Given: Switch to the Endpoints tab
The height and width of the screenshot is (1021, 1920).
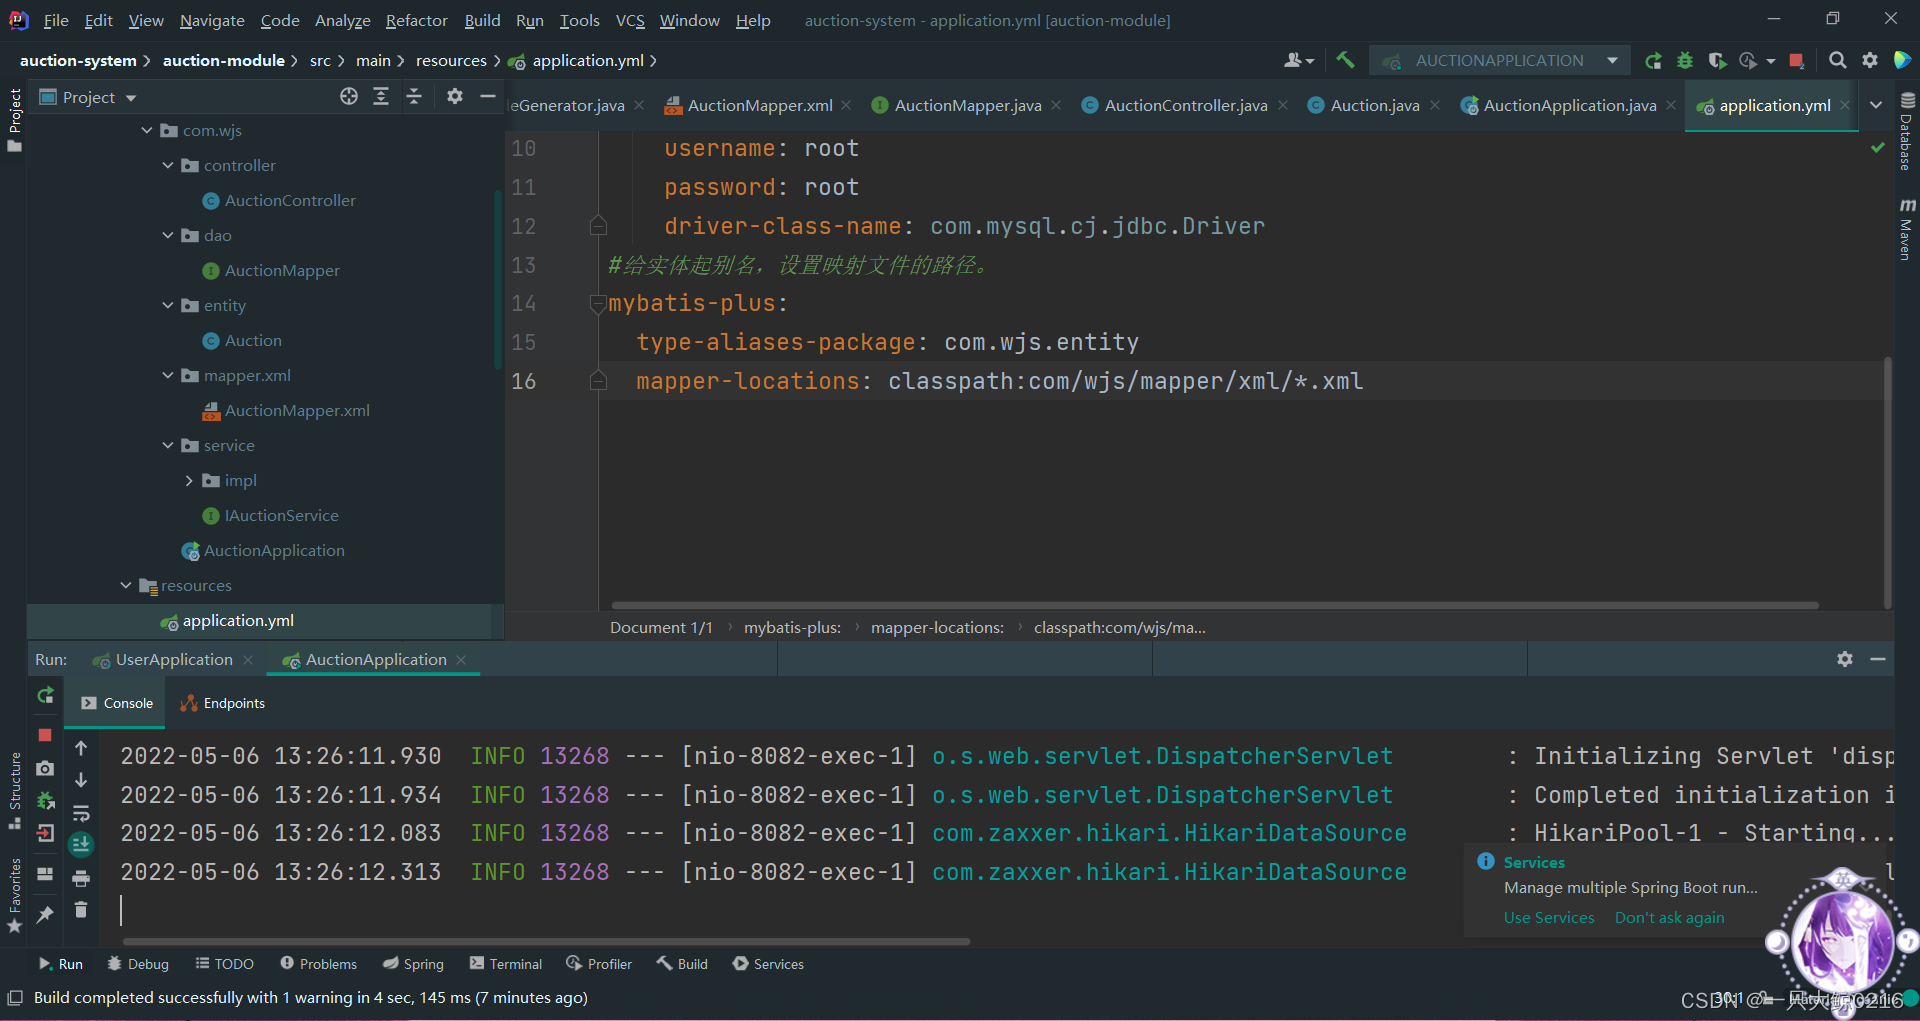Looking at the screenshot, I should [x=222, y=703].
